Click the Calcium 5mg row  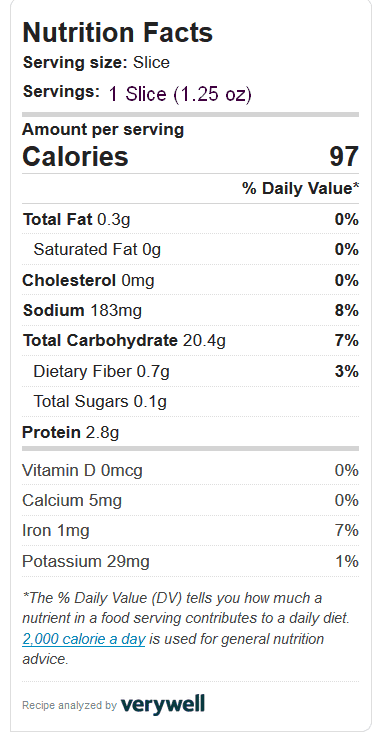(x=190, y=500)
